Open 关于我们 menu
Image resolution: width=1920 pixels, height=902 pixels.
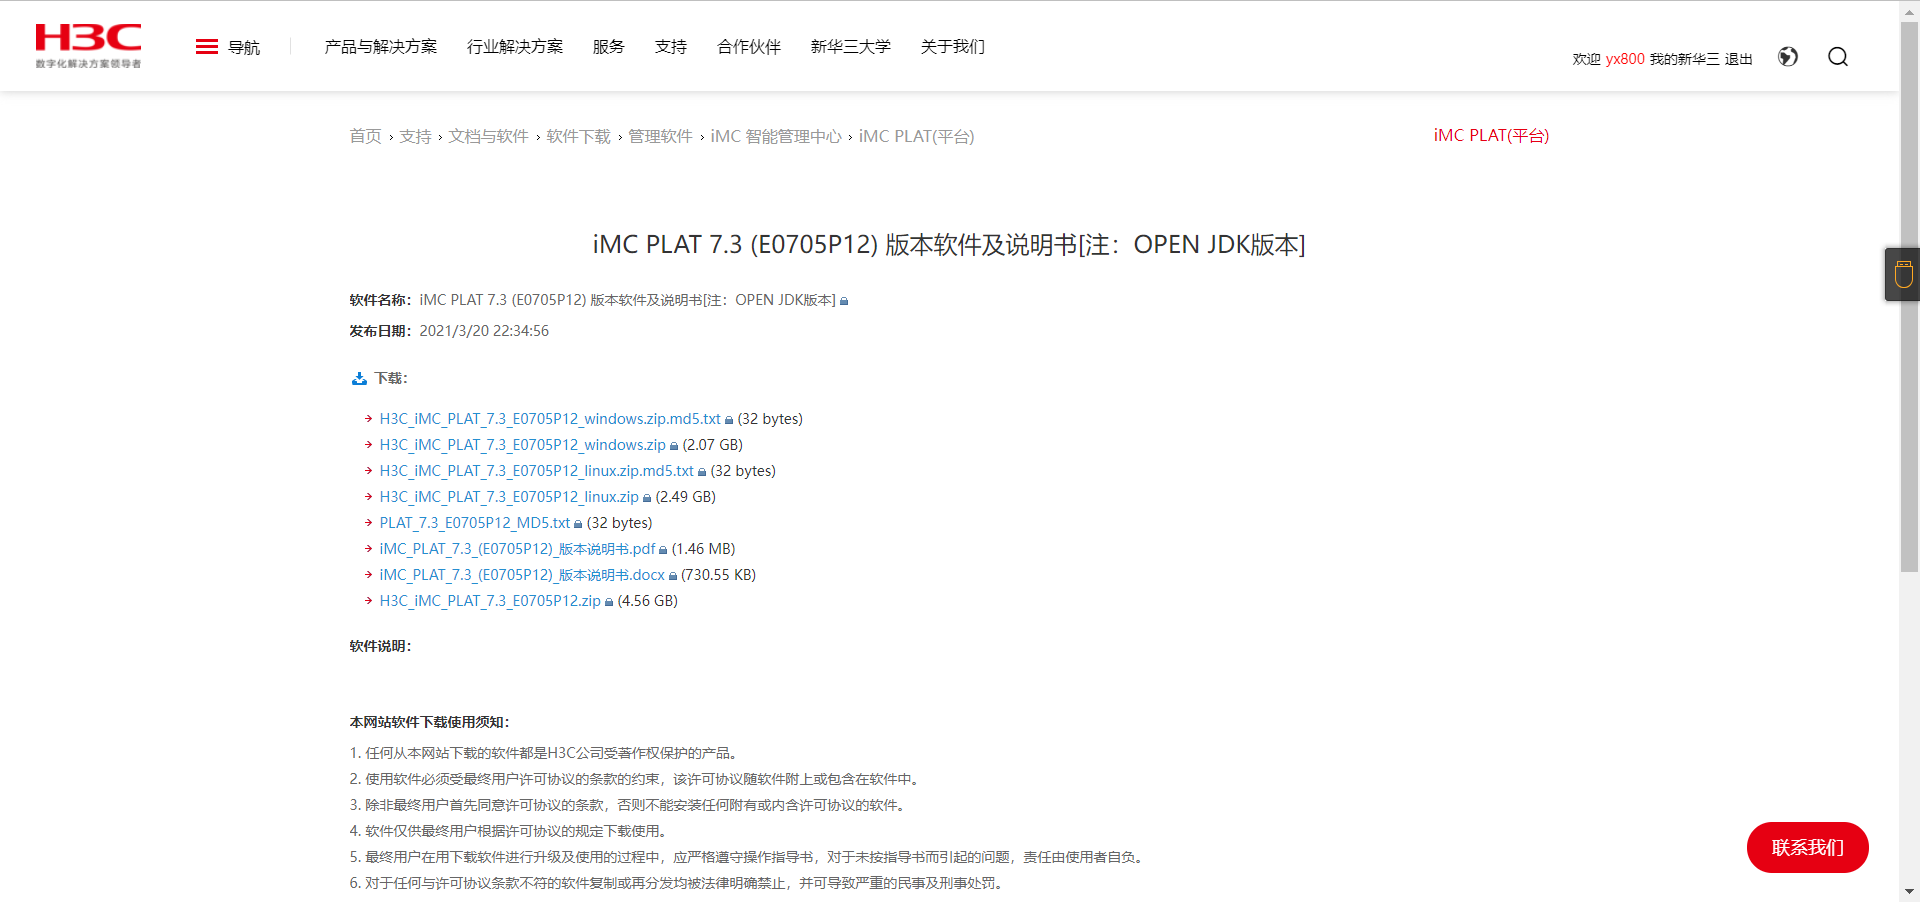click(x=953, y=47)
